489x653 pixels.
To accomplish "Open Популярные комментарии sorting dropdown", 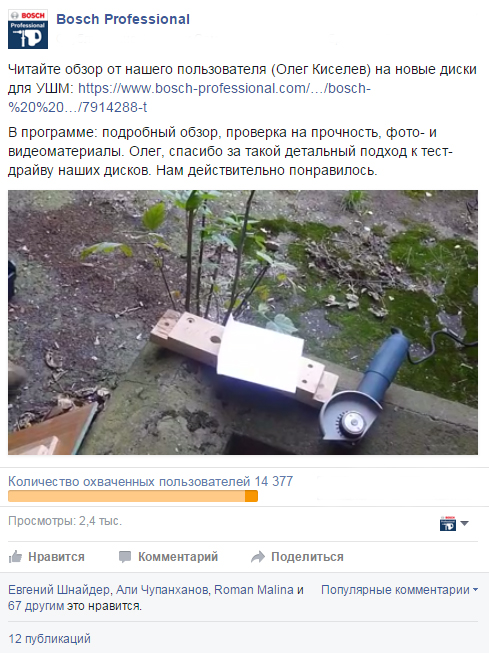I will pyautogui.click(x=399, y=590).
